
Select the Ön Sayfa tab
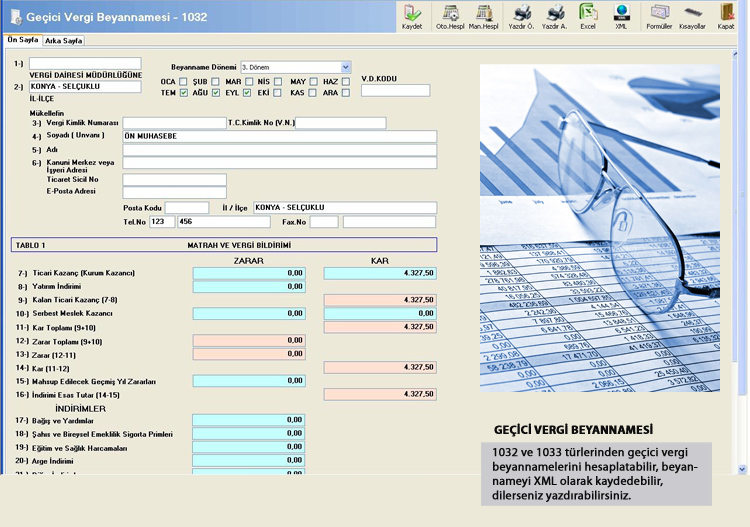pyautogui.click(x=23, y=41)
